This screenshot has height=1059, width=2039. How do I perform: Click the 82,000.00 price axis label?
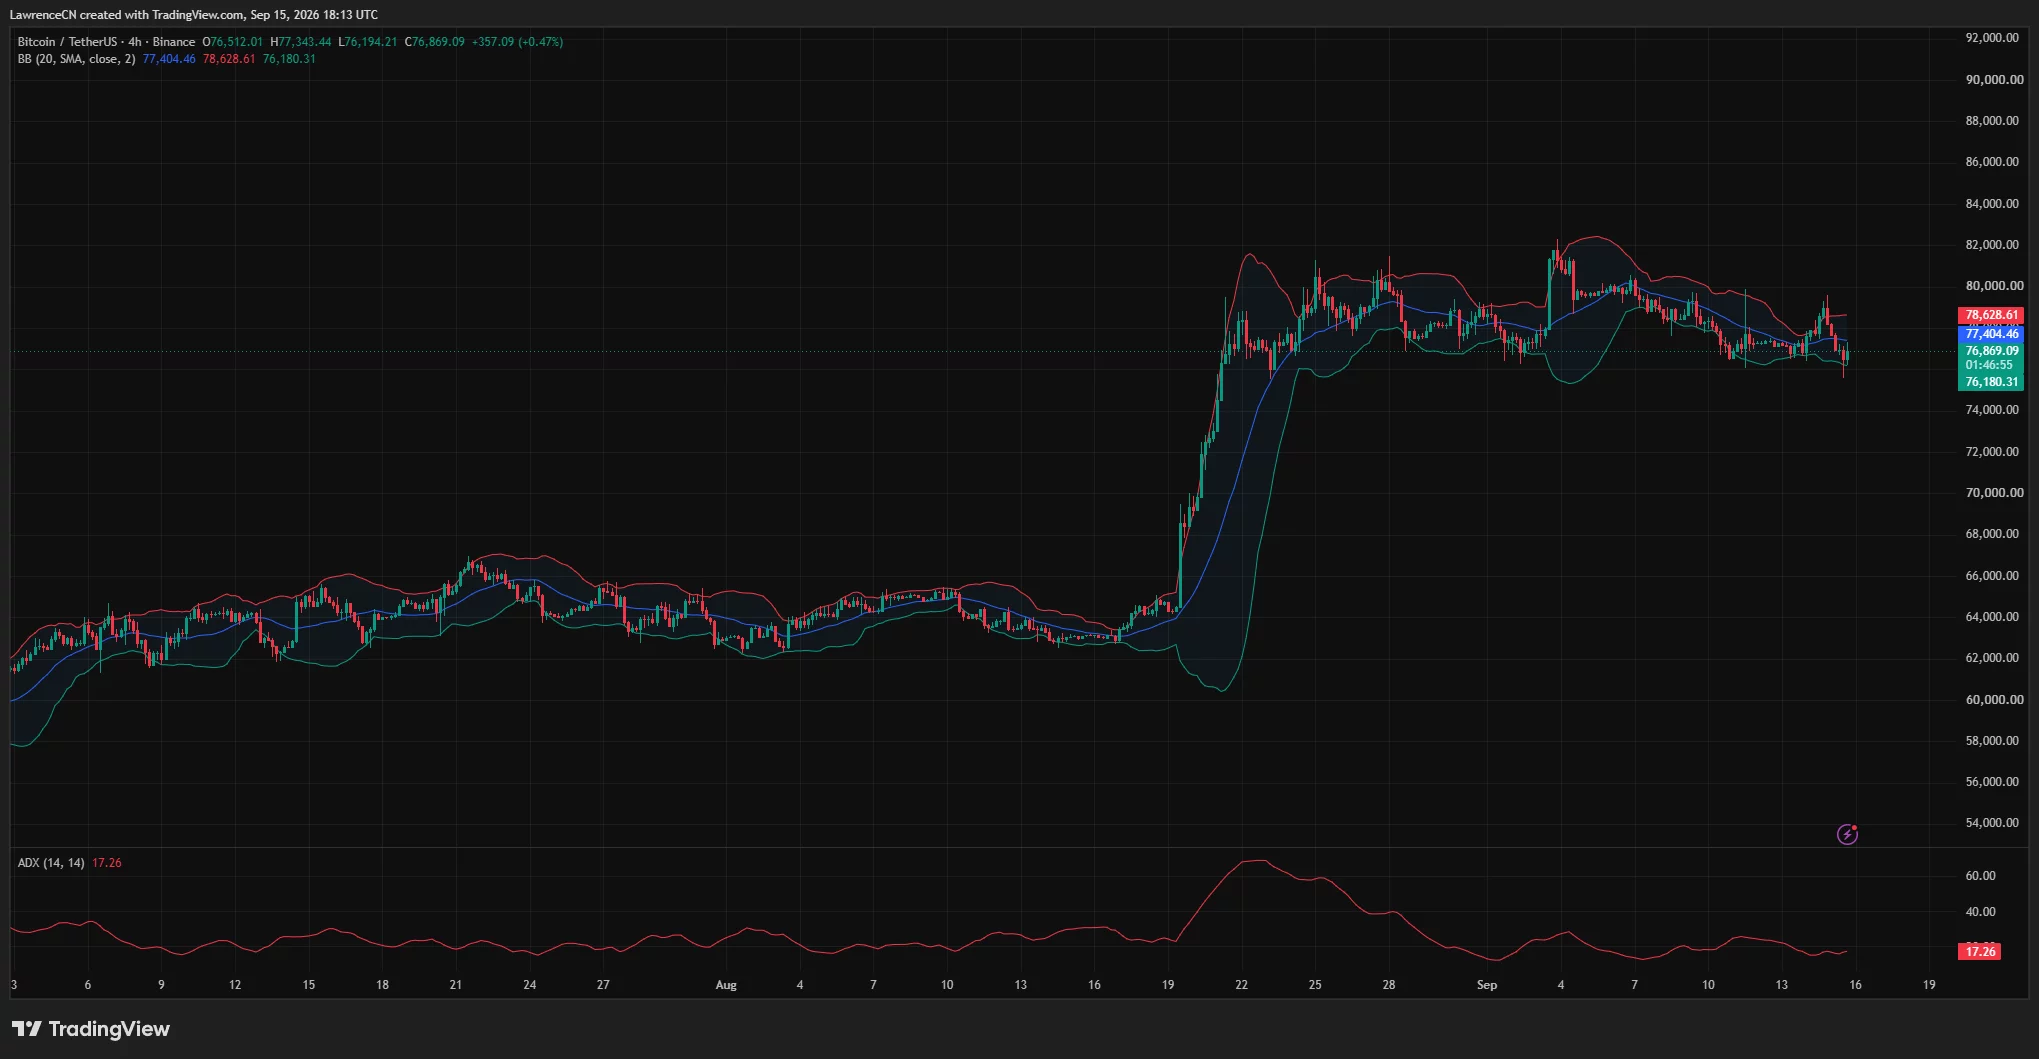(x=1992, y=245)
